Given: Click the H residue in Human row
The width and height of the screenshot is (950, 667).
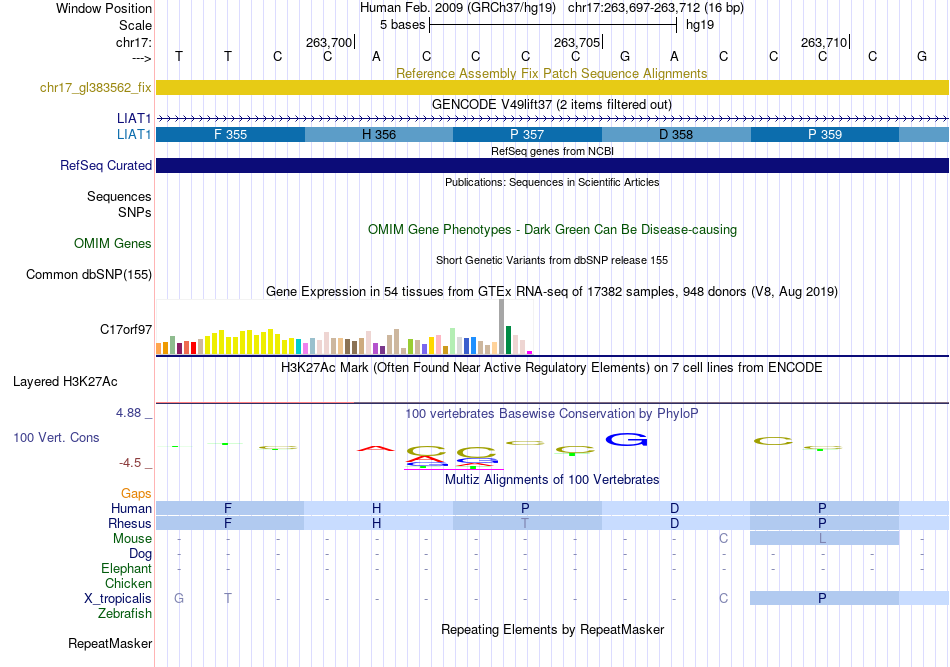Looking at the screenshot, I should (376, 508).
